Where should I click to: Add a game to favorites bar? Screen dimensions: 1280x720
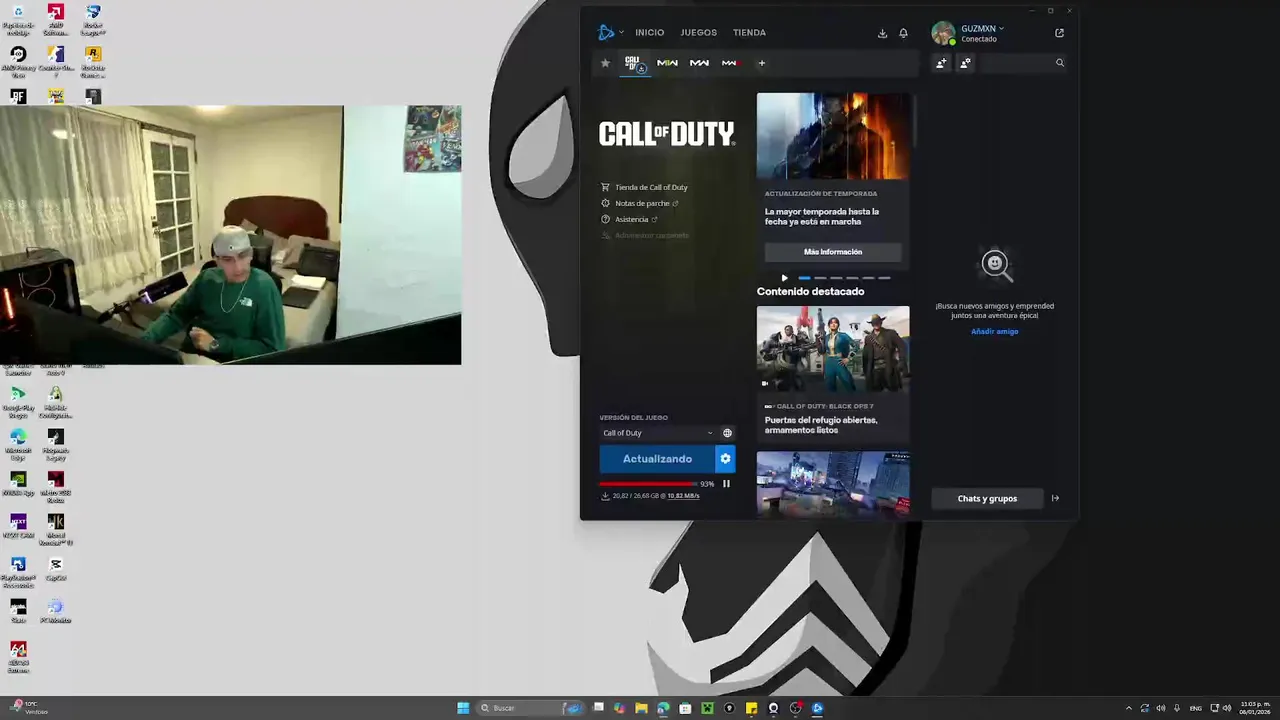761,63
